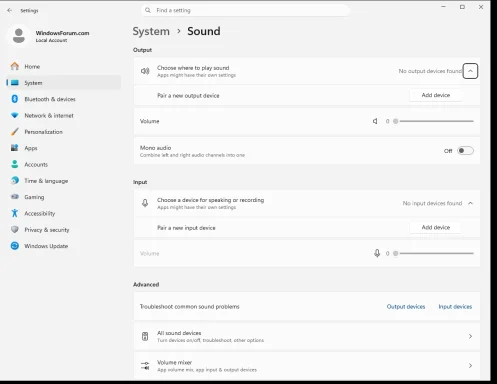The image size is (497, 384).
Task: Open All sound devices chevron
Action: (470, 336)
